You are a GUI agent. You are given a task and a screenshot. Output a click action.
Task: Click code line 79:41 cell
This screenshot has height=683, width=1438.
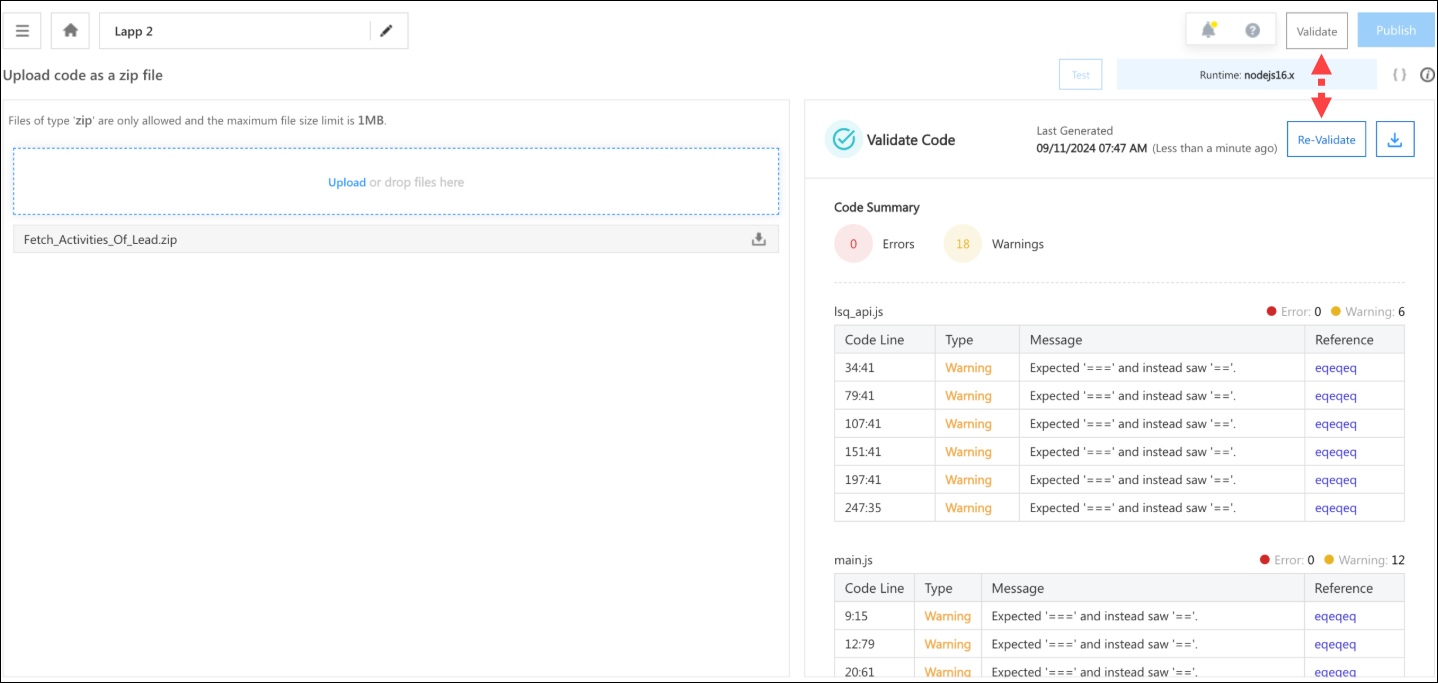click(885, 396)
